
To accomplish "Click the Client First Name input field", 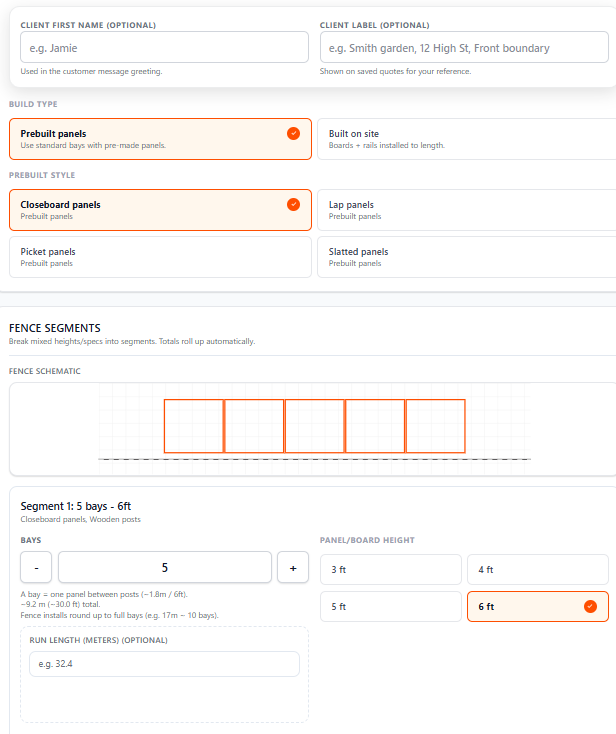I will point(164,47).
